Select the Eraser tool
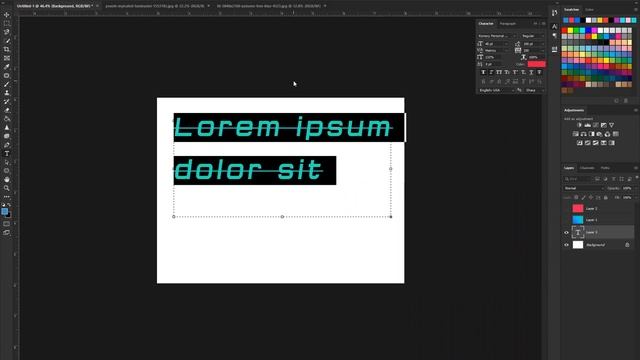 7,110
